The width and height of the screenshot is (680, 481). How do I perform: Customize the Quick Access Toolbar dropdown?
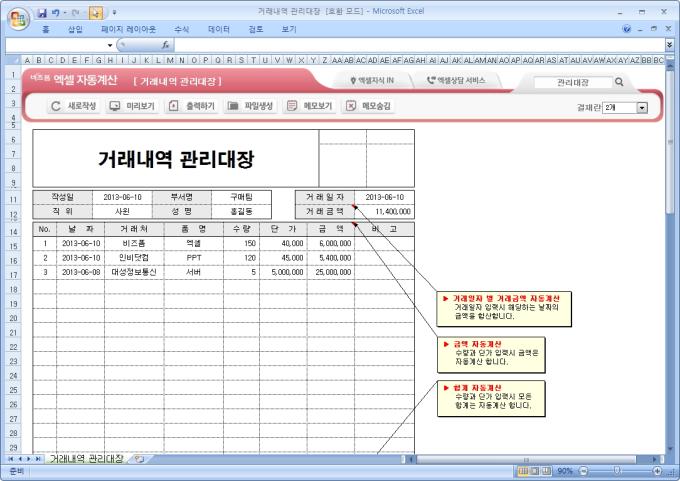[x=114, y=13]
